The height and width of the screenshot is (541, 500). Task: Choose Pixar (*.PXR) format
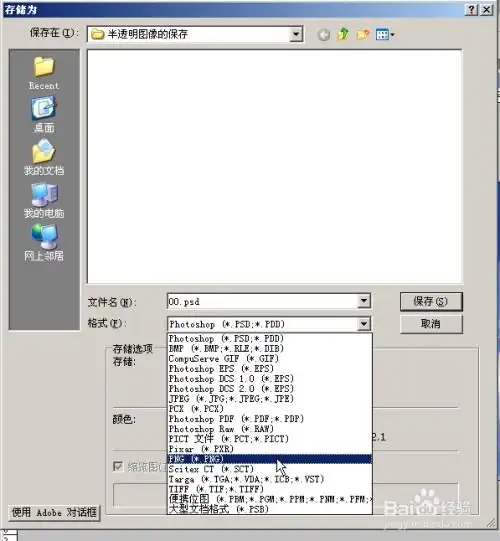(x=269, y=449)
